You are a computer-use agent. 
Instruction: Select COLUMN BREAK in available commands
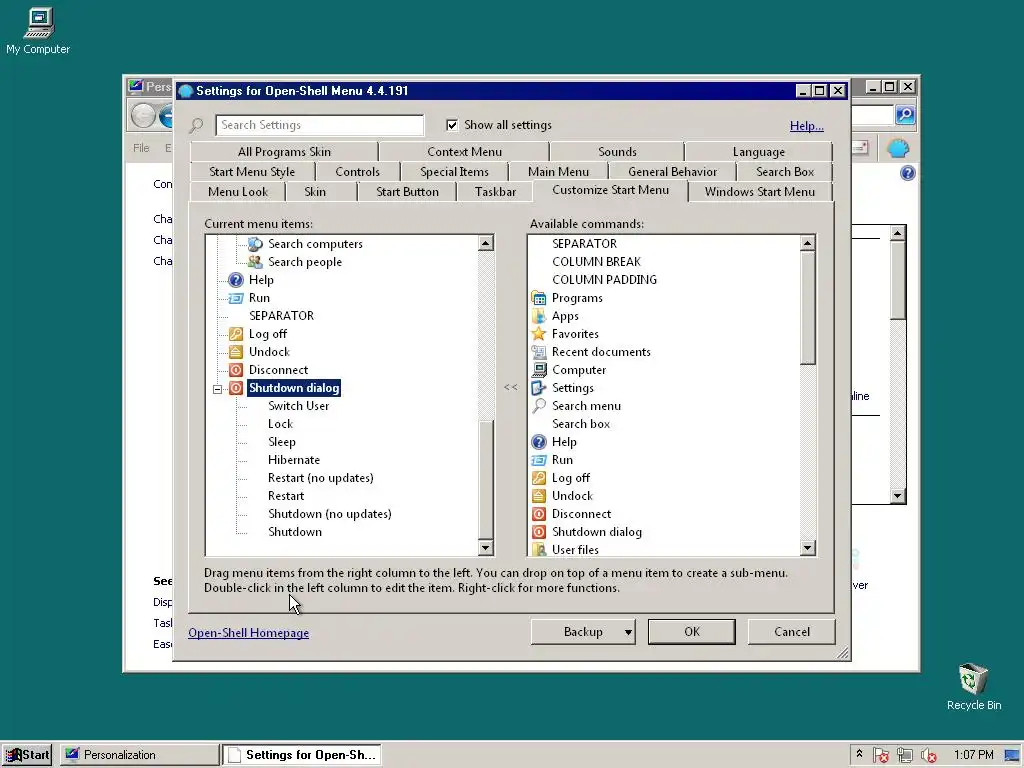pyautogui.click(x=596, y=262)
